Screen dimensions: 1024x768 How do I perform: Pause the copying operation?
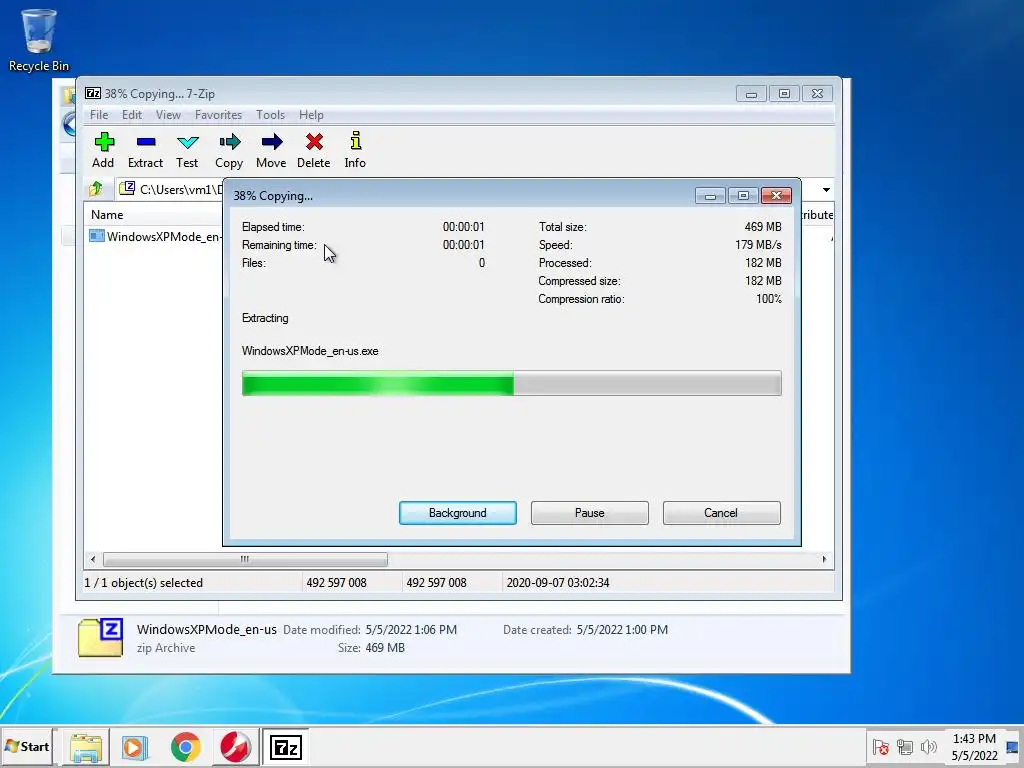[590, 513]
